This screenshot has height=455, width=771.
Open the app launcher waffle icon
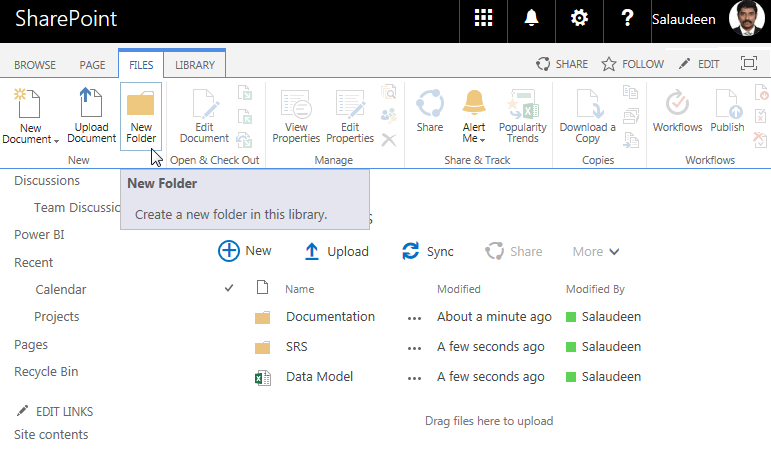[x=484, y=19]
